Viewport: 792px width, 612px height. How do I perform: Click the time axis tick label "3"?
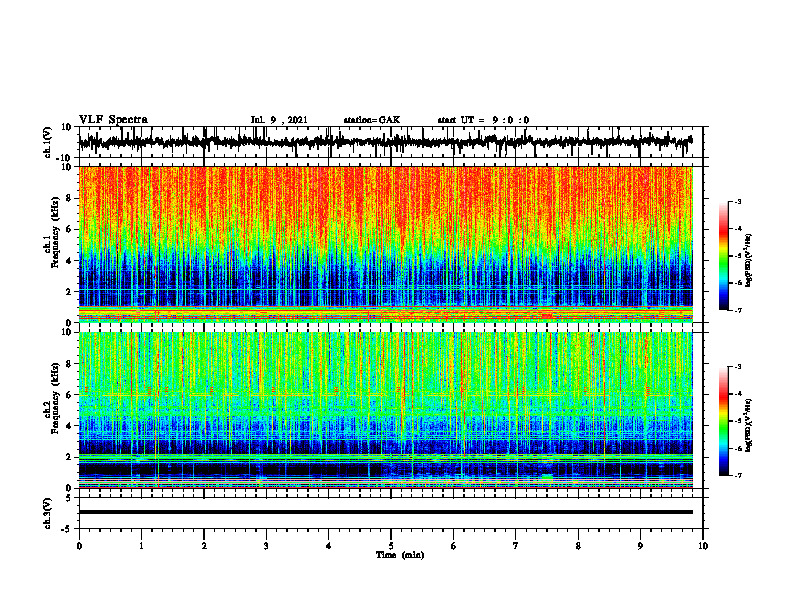click(x=266, y=546)
